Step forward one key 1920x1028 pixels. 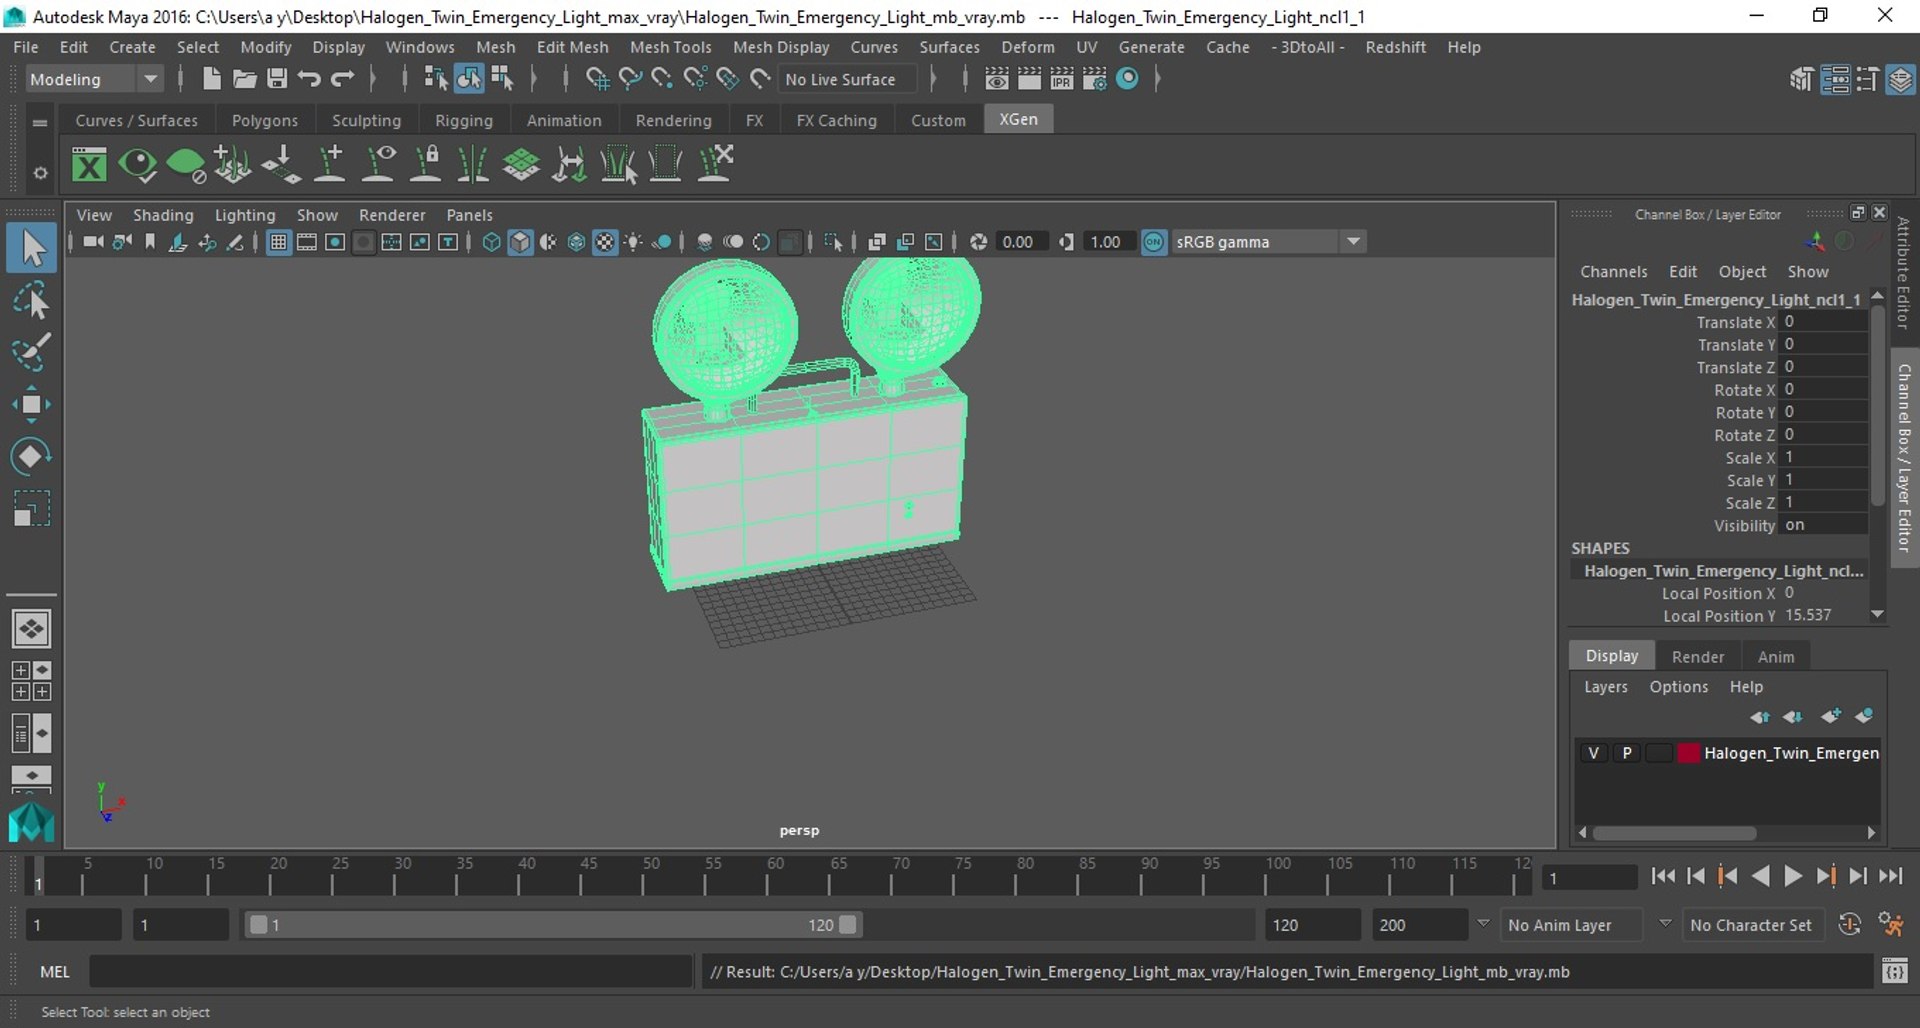coord(1826,877)
